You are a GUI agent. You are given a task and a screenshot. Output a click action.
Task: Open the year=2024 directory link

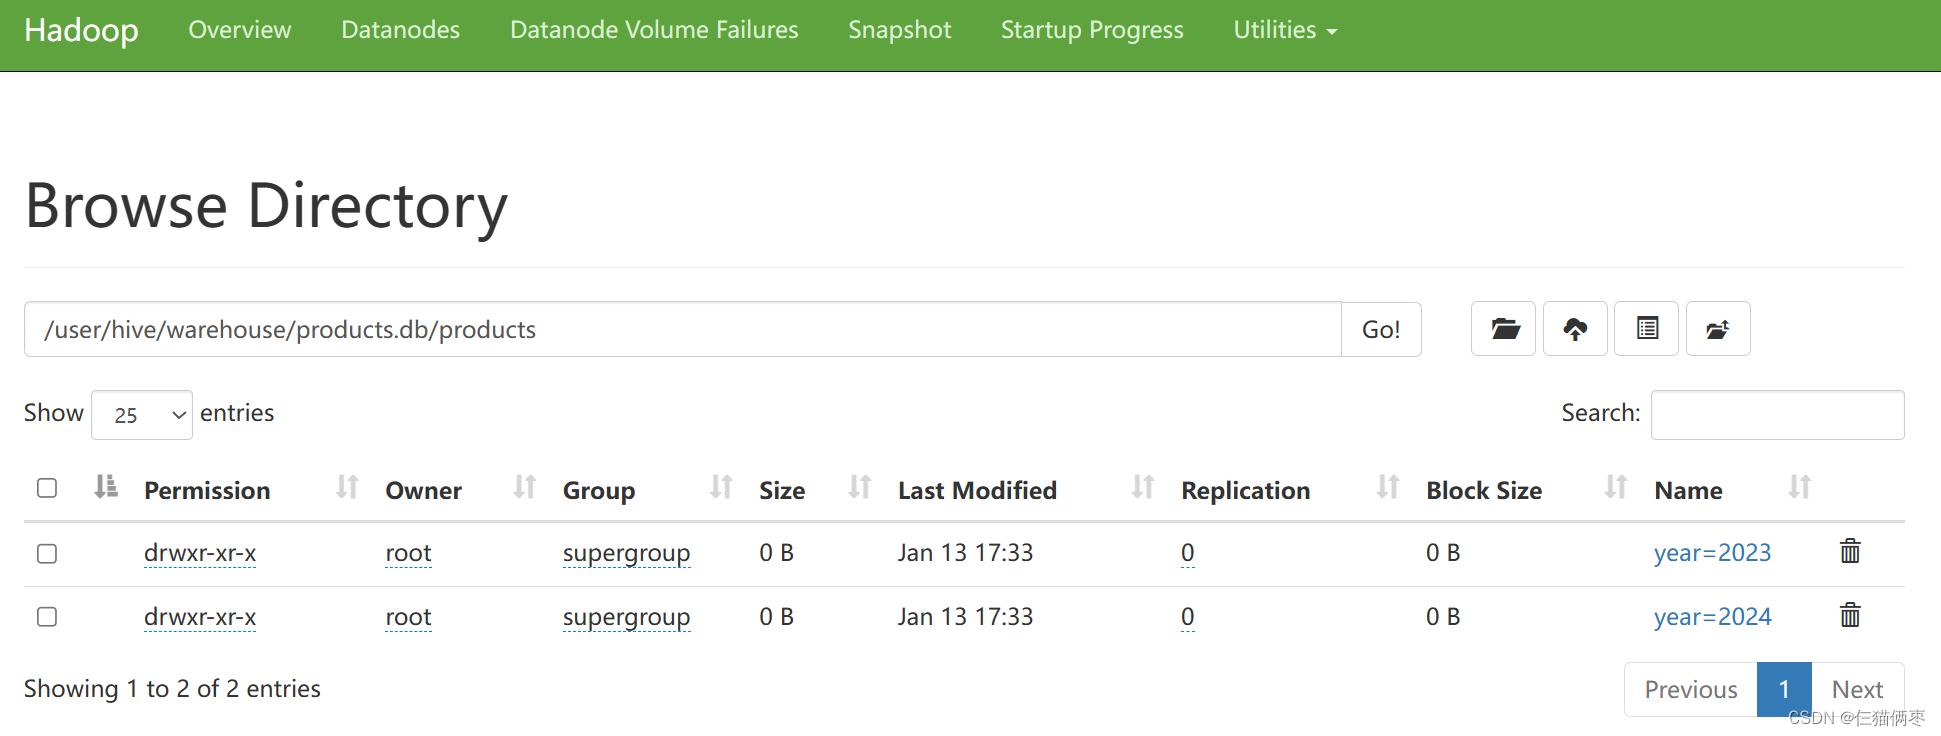[1712, 617]
